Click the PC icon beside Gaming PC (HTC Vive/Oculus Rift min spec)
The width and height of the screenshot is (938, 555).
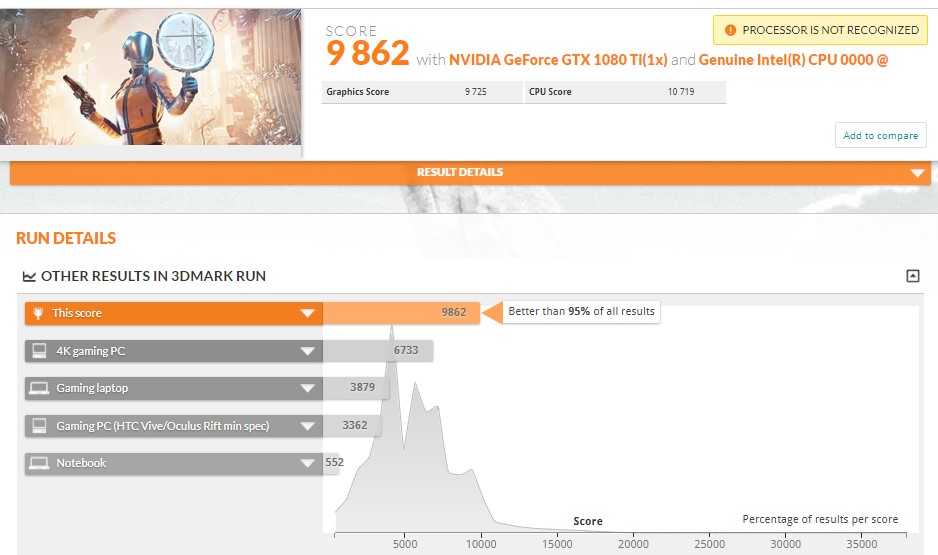pos(39,426)
